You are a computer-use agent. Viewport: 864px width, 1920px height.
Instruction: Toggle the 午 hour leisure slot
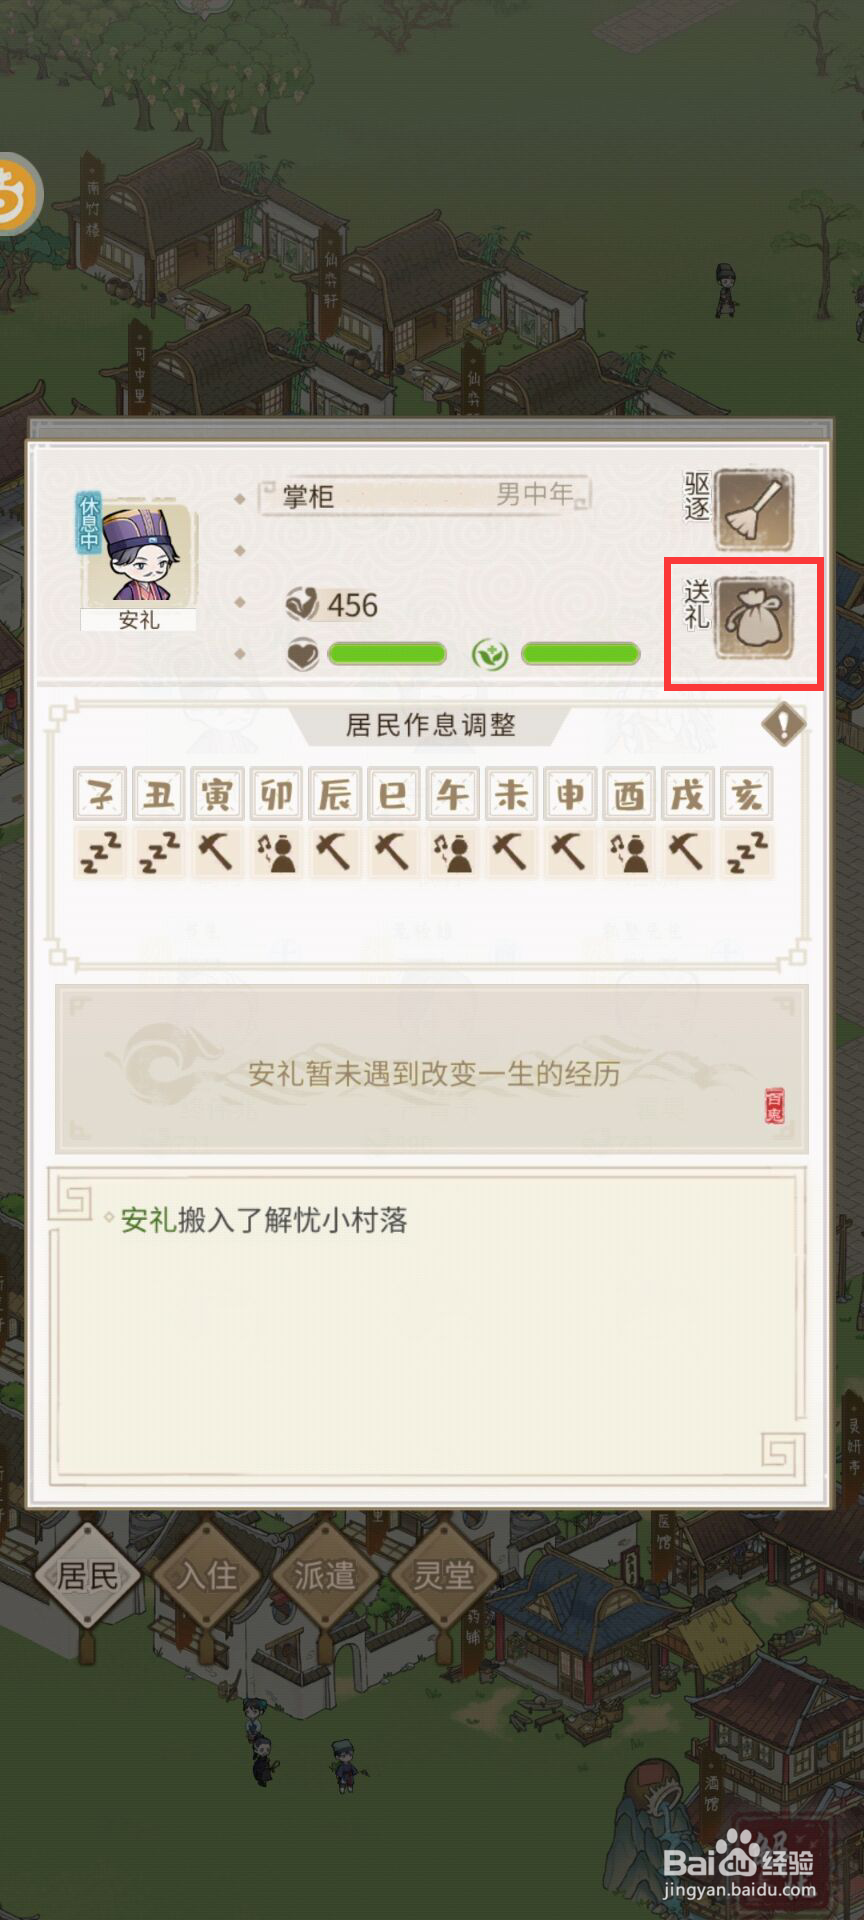tap(452, 853)
